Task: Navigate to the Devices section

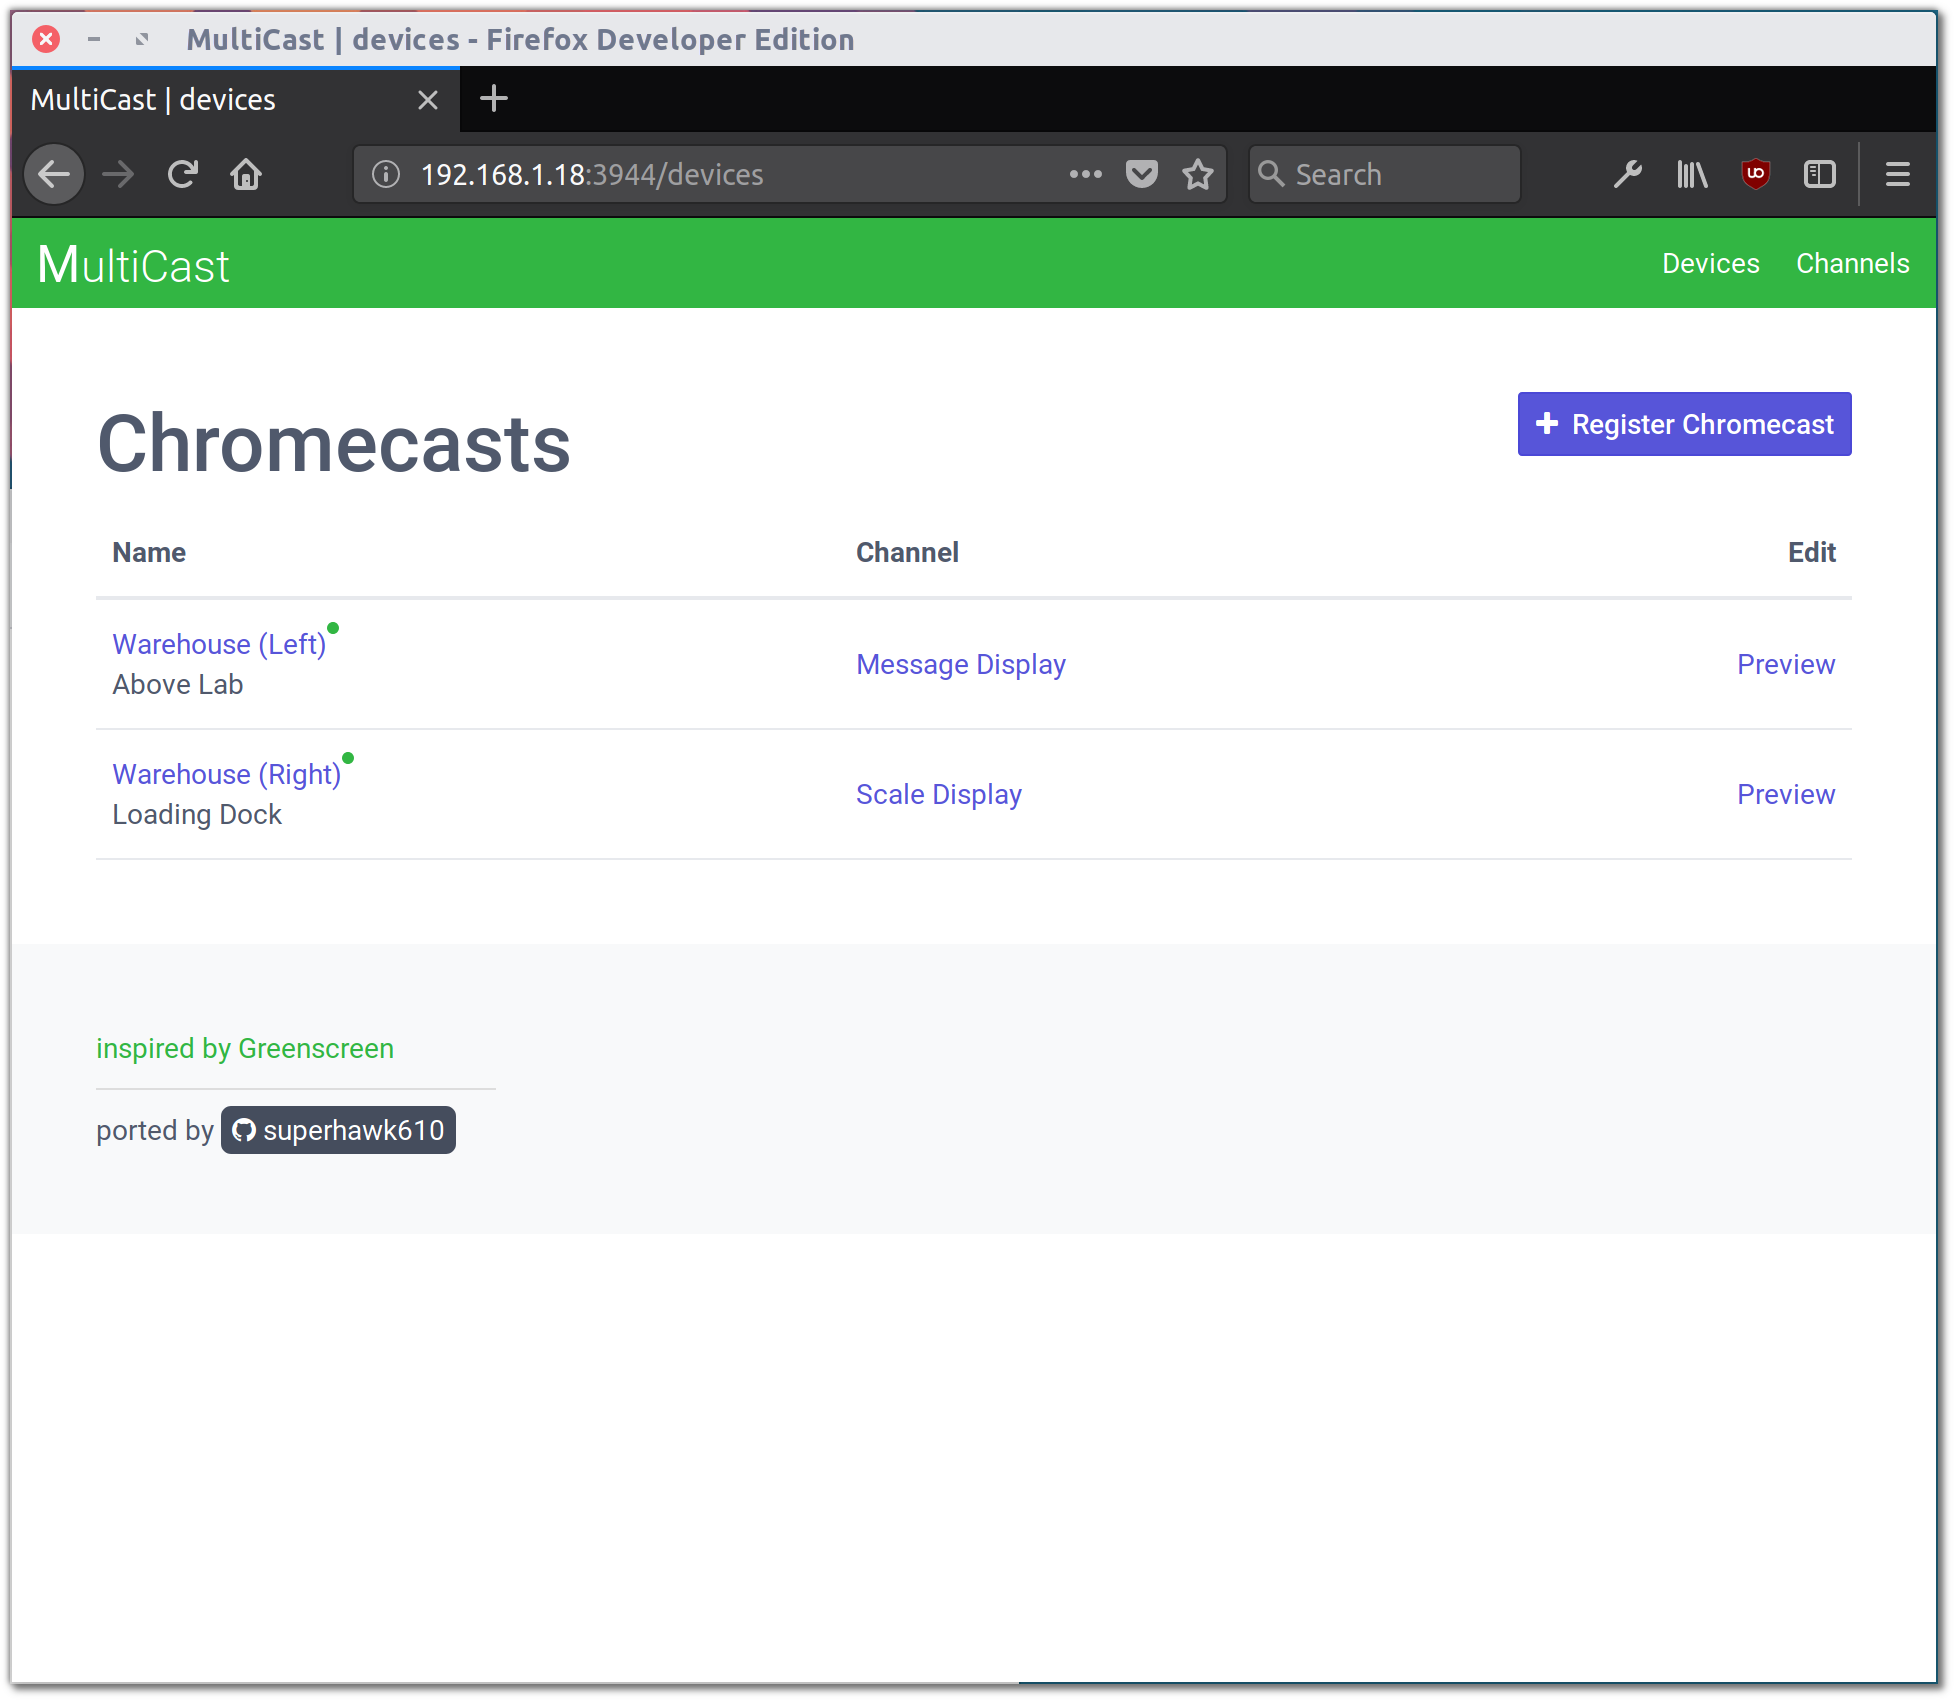Action: click(x=1710, y=261)
